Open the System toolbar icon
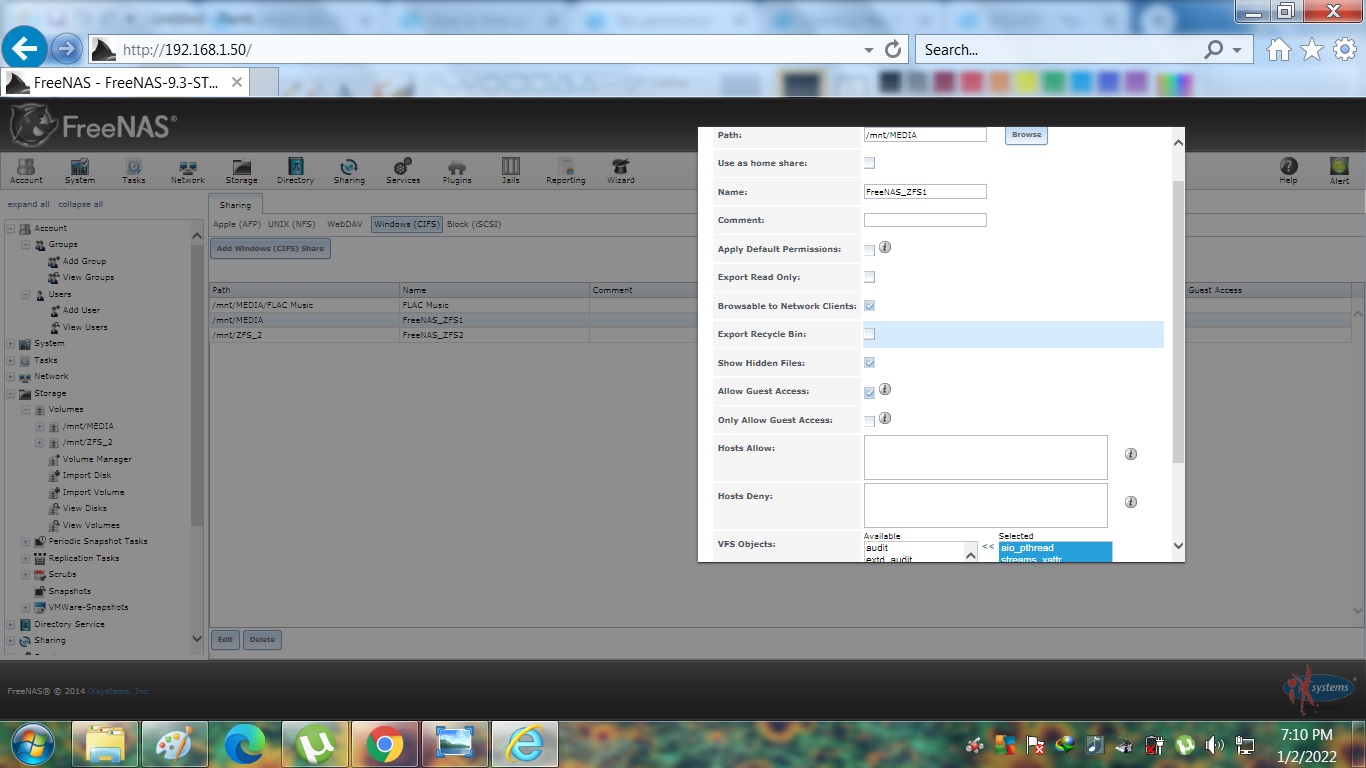1366x768 pixels. 80,171
